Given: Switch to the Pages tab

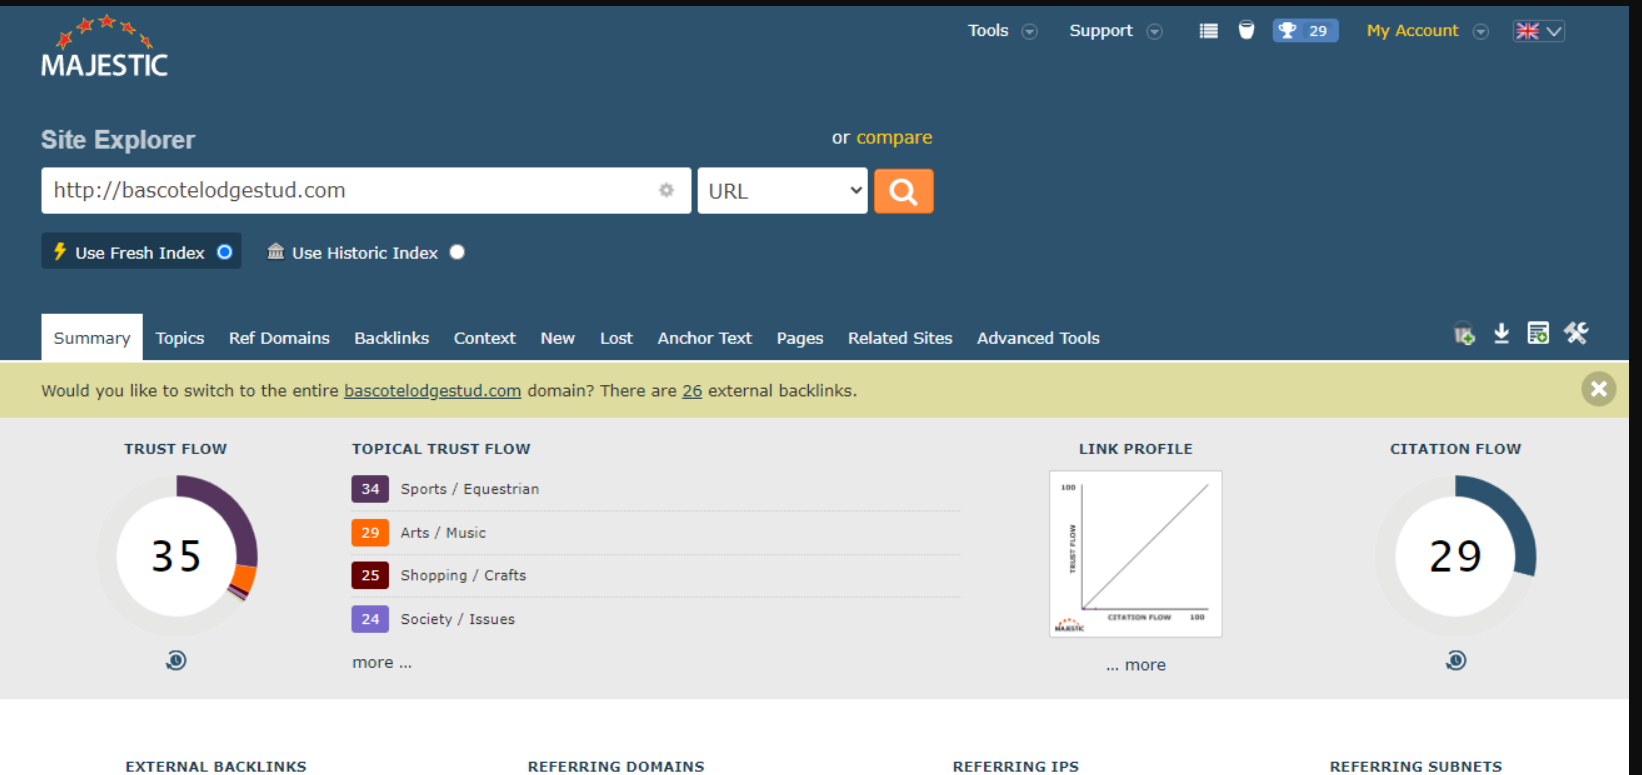Looking at the screenshot, I should tap(800, 338).
